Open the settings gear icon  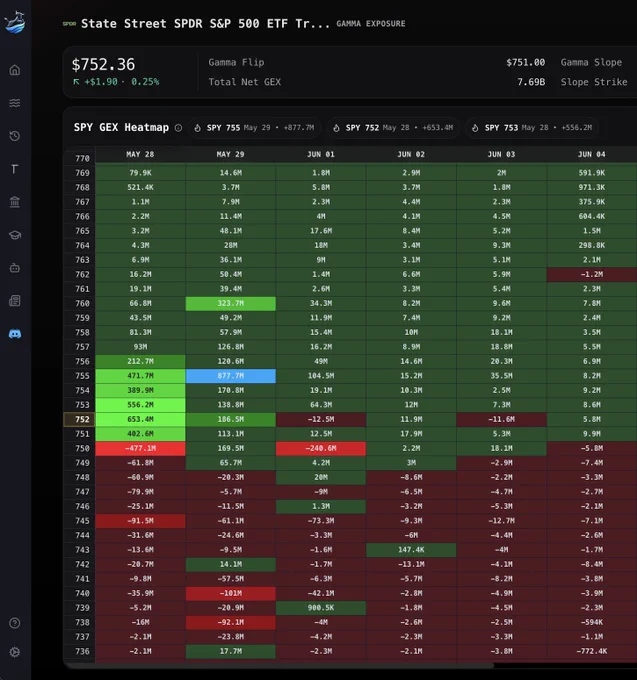tap(15, 652)
